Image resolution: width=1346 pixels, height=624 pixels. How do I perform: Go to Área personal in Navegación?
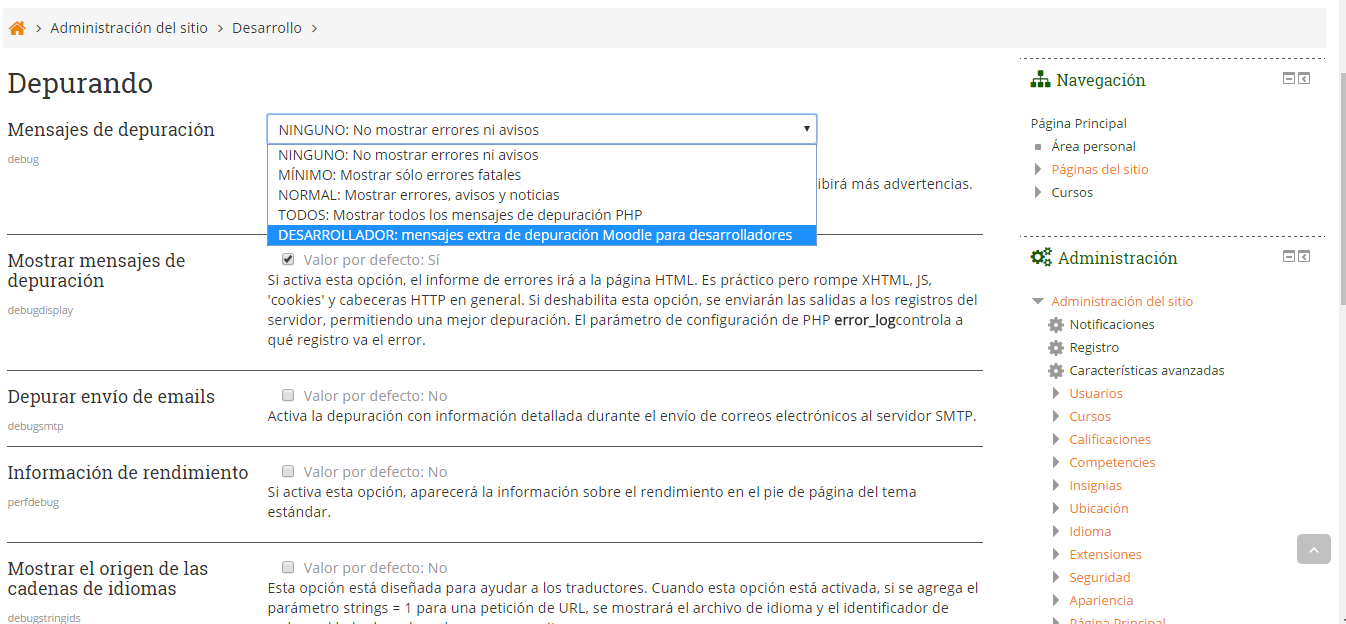tap(1093, 147)
